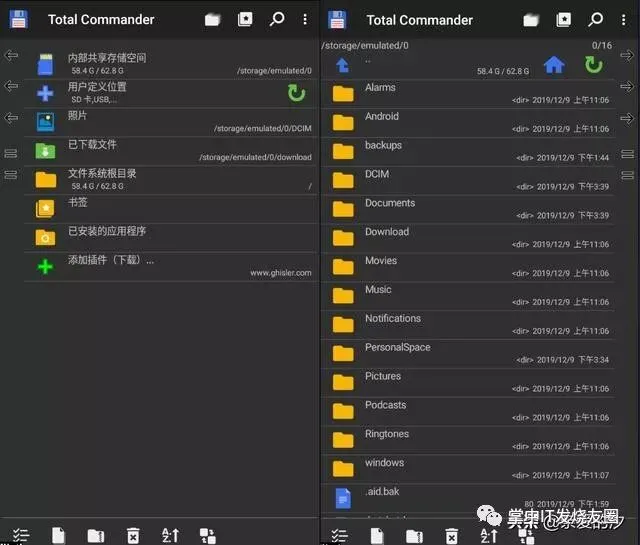
Task: Open the DCIM folder
Action: (x=469, y=180)
